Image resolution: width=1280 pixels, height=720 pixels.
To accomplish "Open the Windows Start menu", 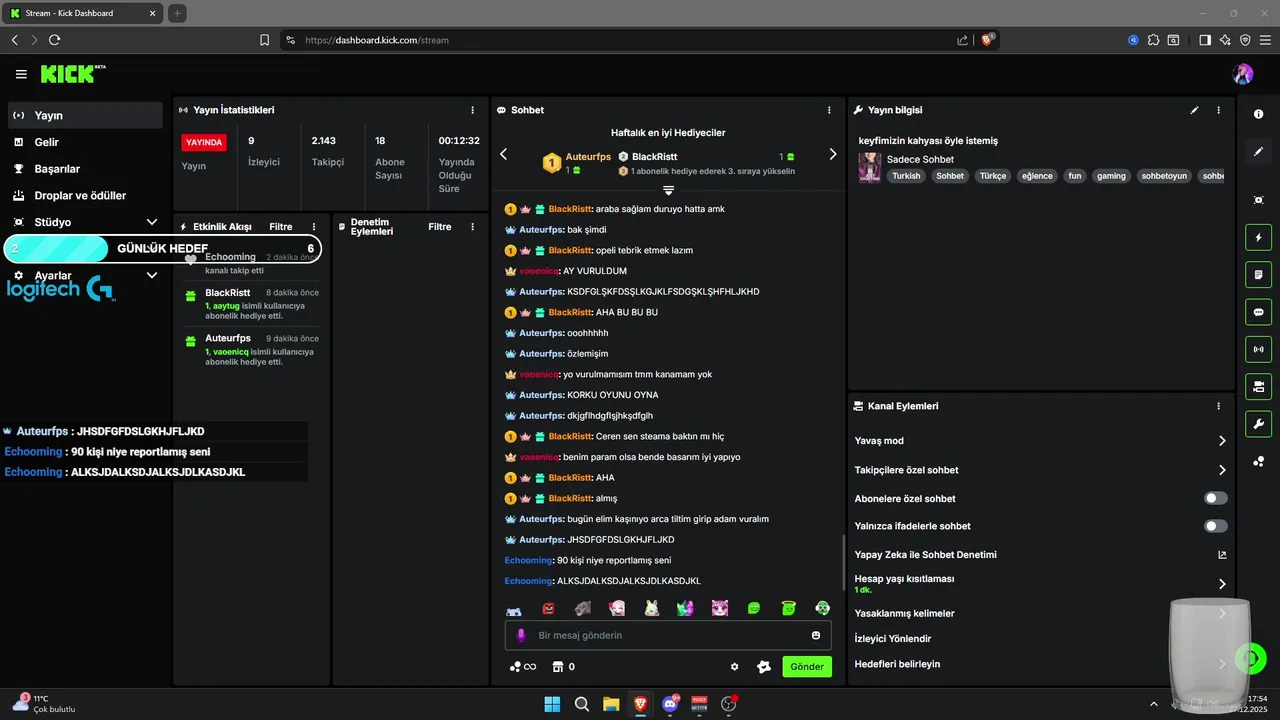I will pyautogui.click(x=552, y=704).
